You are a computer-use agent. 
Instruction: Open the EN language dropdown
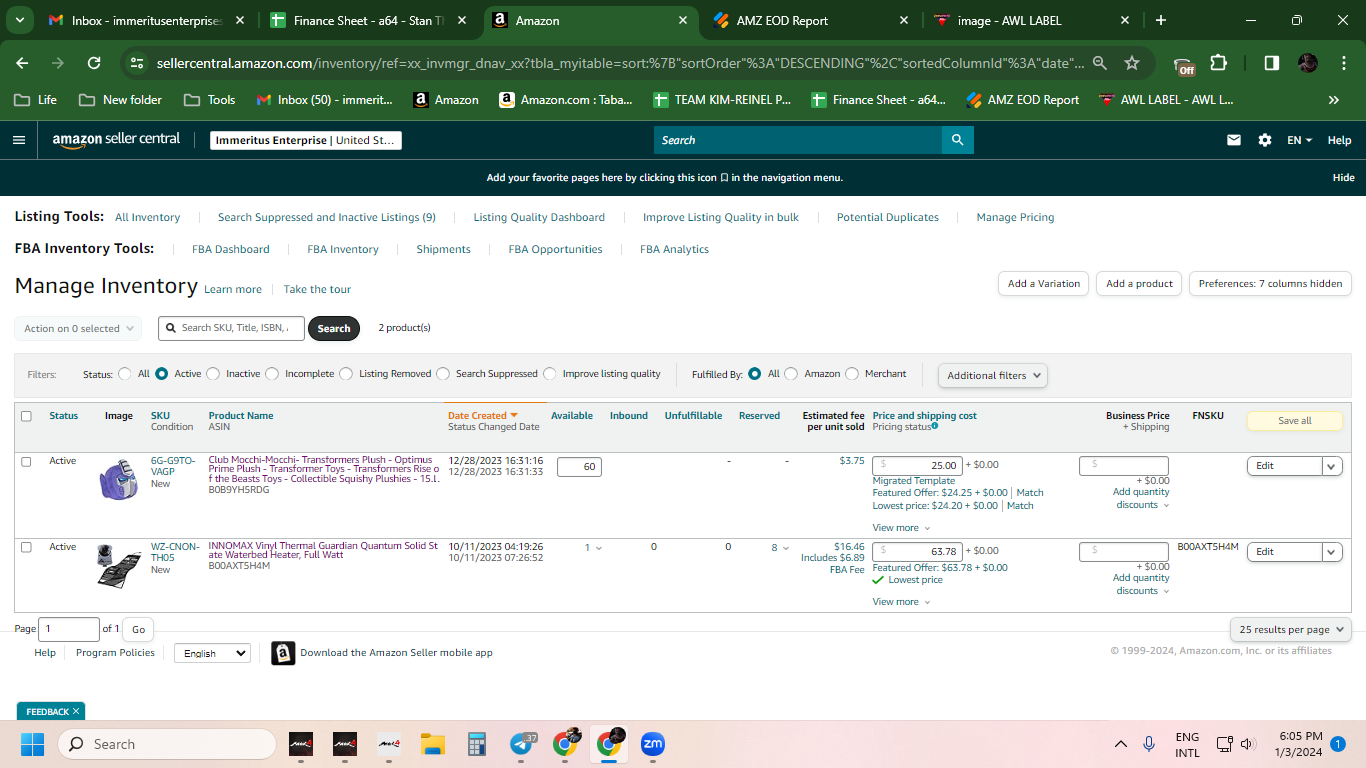coord(1299,140)
